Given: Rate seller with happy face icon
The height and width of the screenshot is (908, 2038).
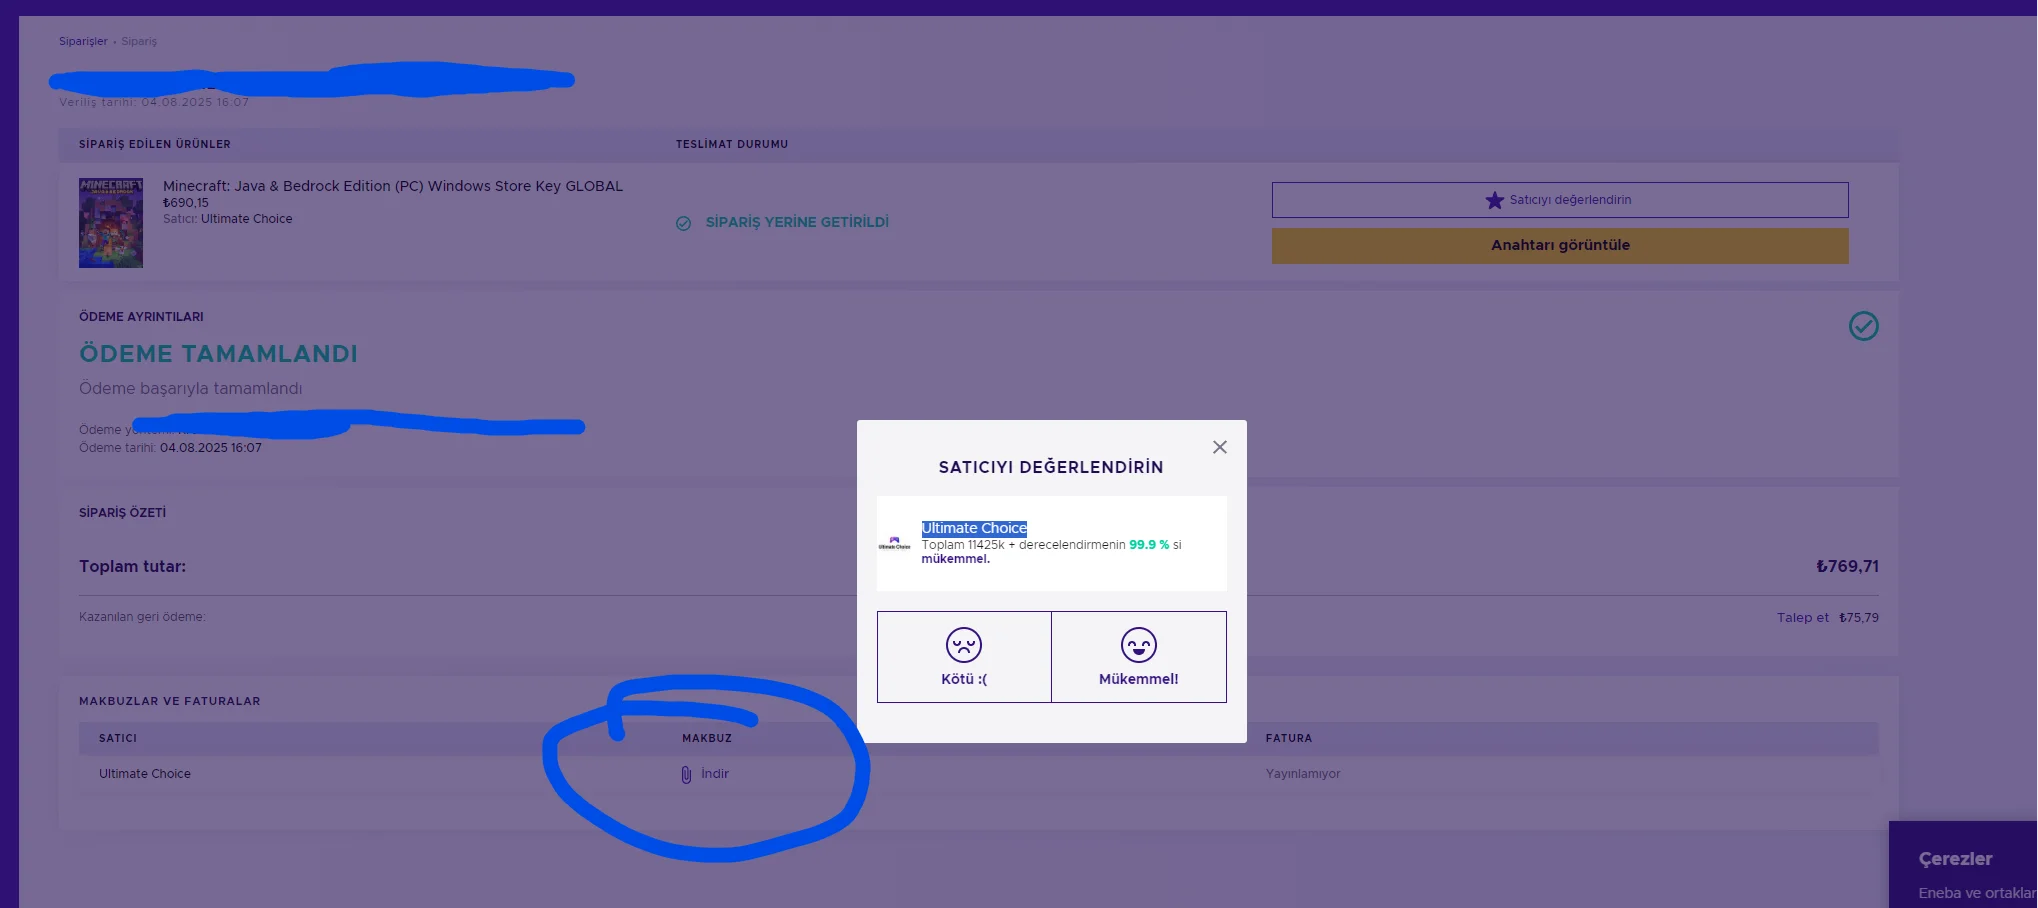Looking at the screenshot, I should (x=1139, y=645).
